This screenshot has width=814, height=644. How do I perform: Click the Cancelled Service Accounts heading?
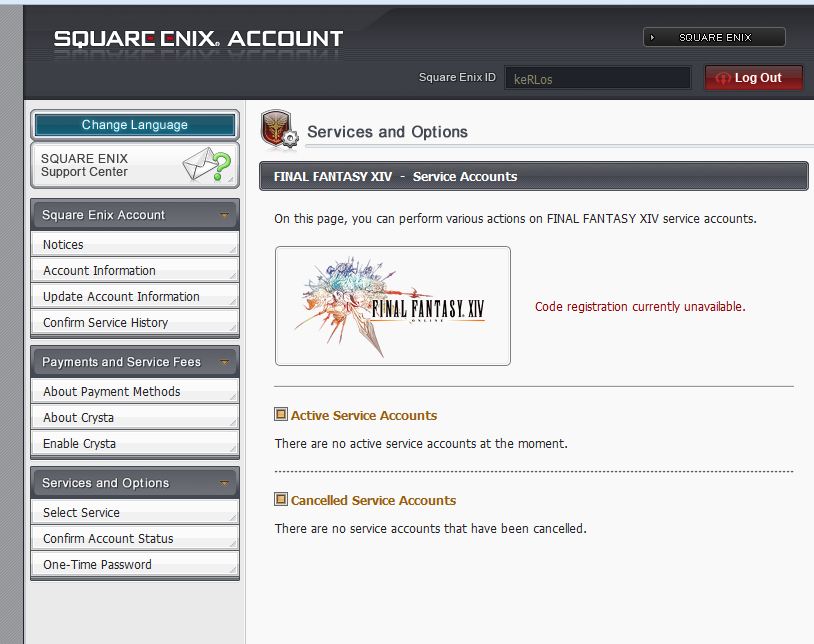pos(373,500)
